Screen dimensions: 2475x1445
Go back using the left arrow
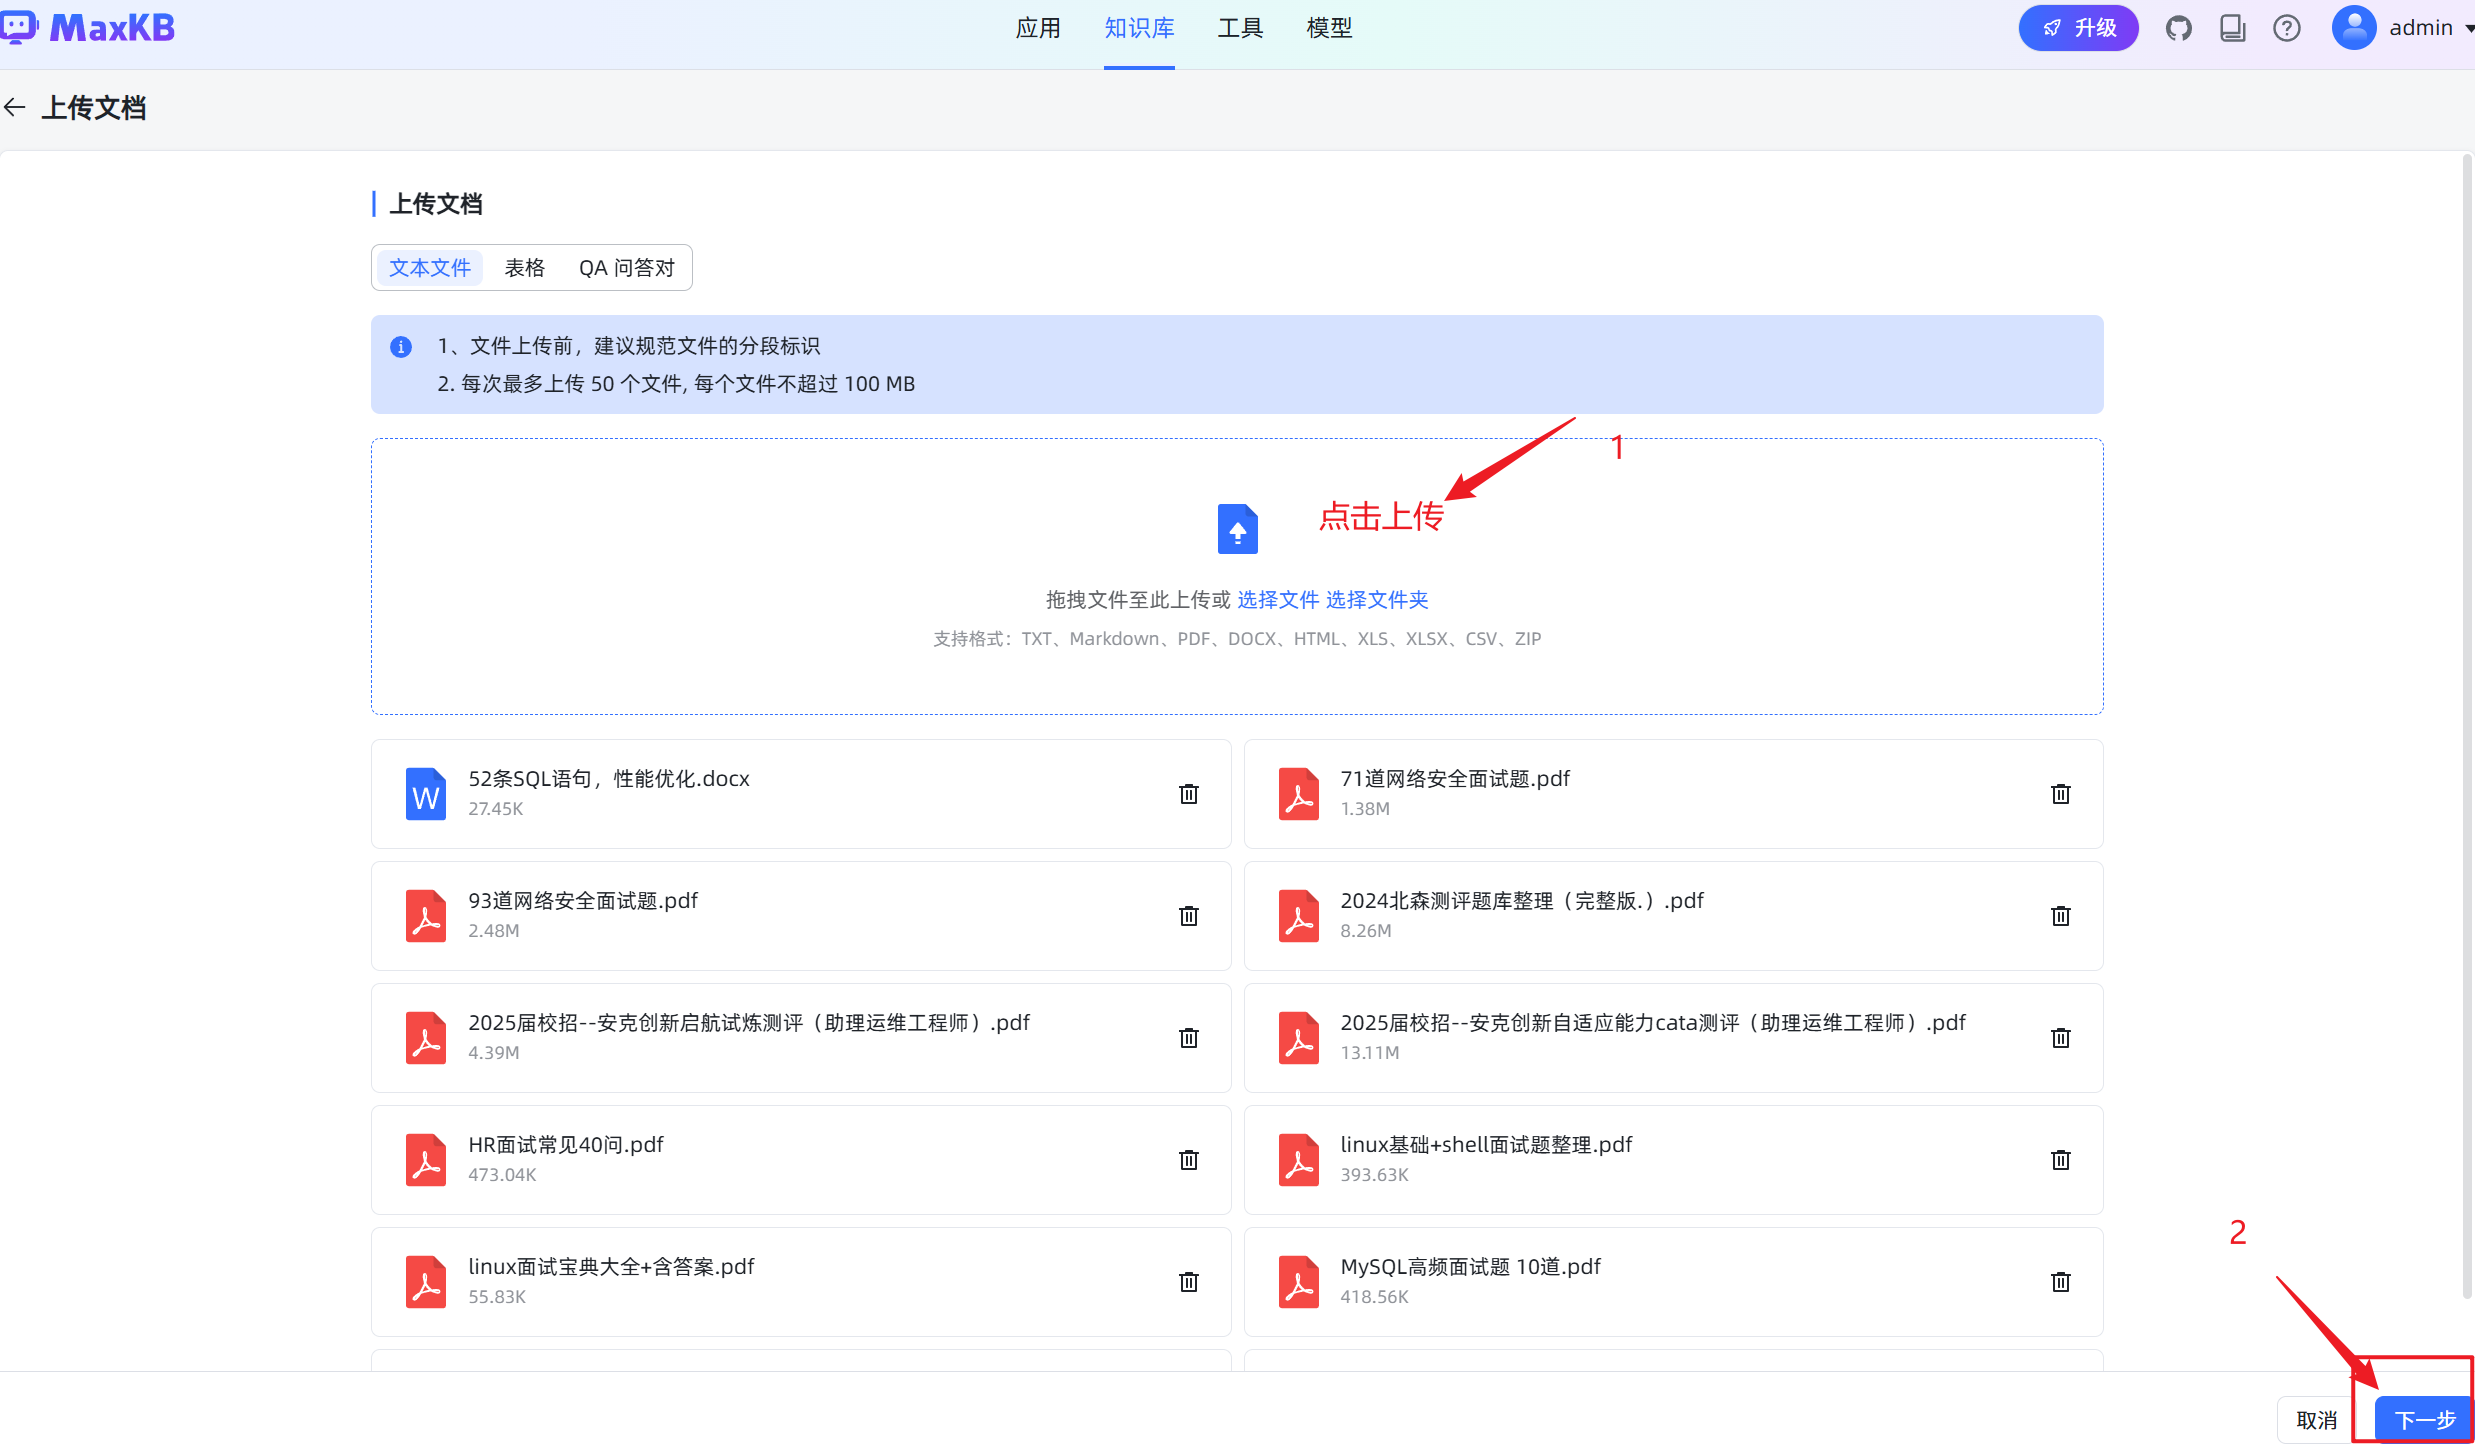click(15, 107)
